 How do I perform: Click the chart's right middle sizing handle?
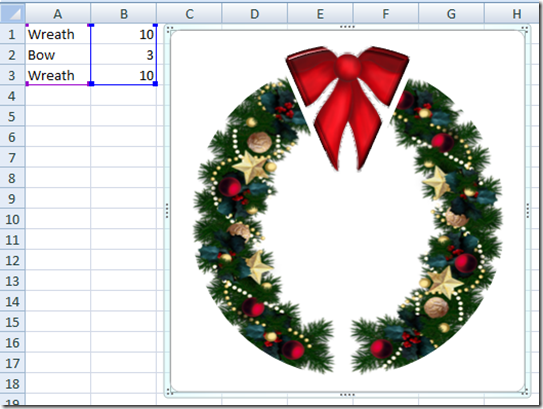click(528, 211)
